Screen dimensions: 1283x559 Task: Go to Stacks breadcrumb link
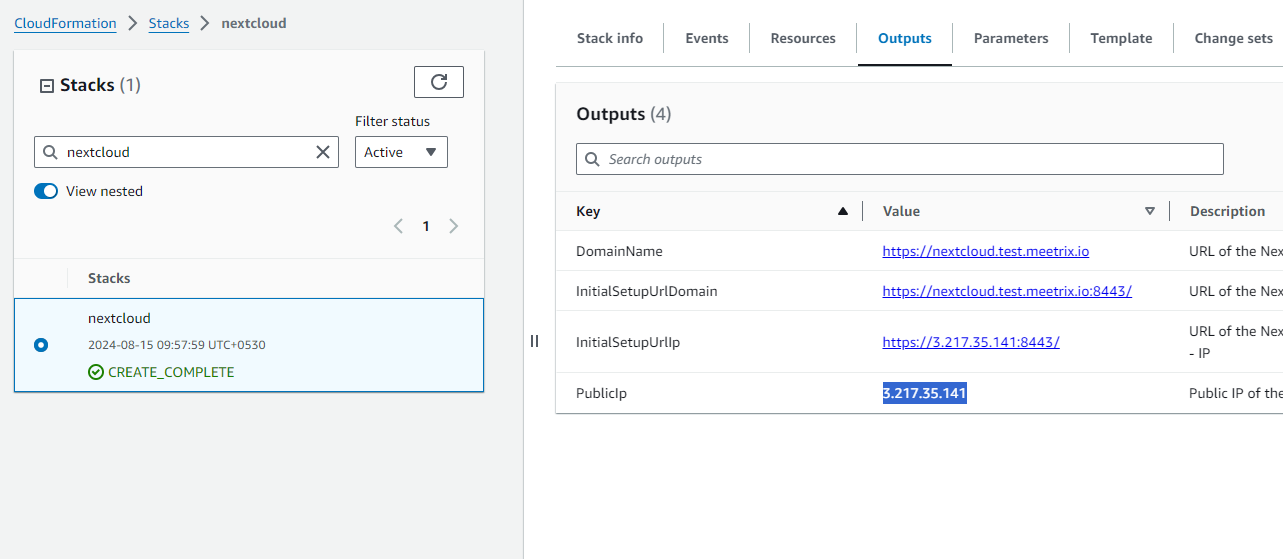click(x=169, y=23)
